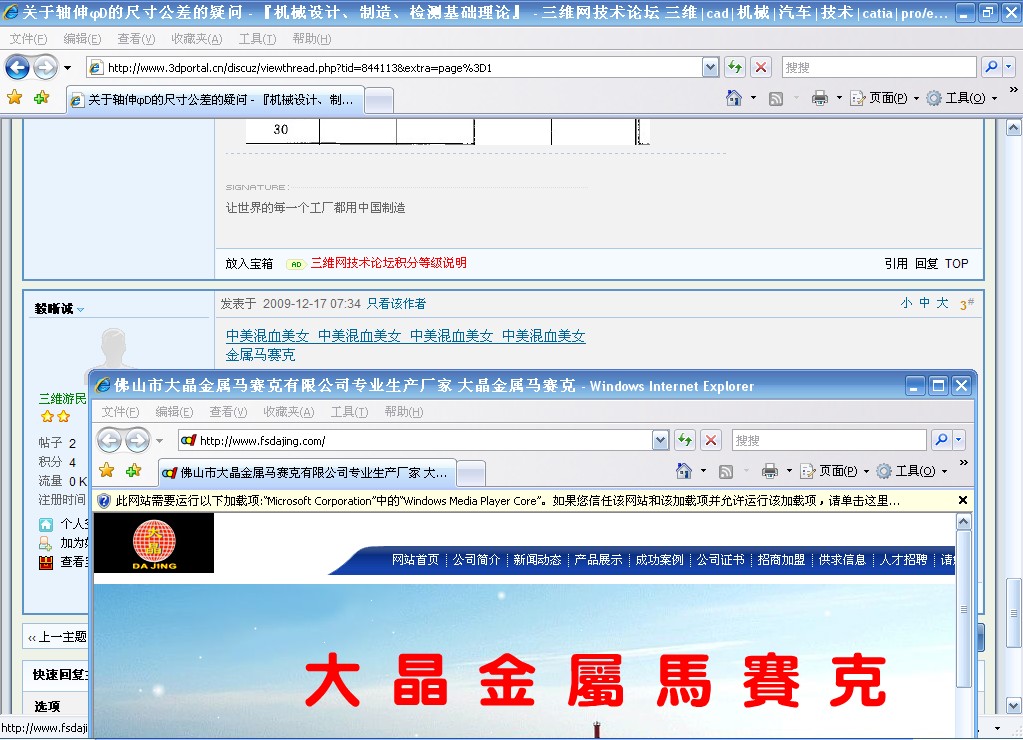1023x740 pixels.
Task: Click RSS feed icon in fsdajing popup
Action: click(x=725, y=471)
